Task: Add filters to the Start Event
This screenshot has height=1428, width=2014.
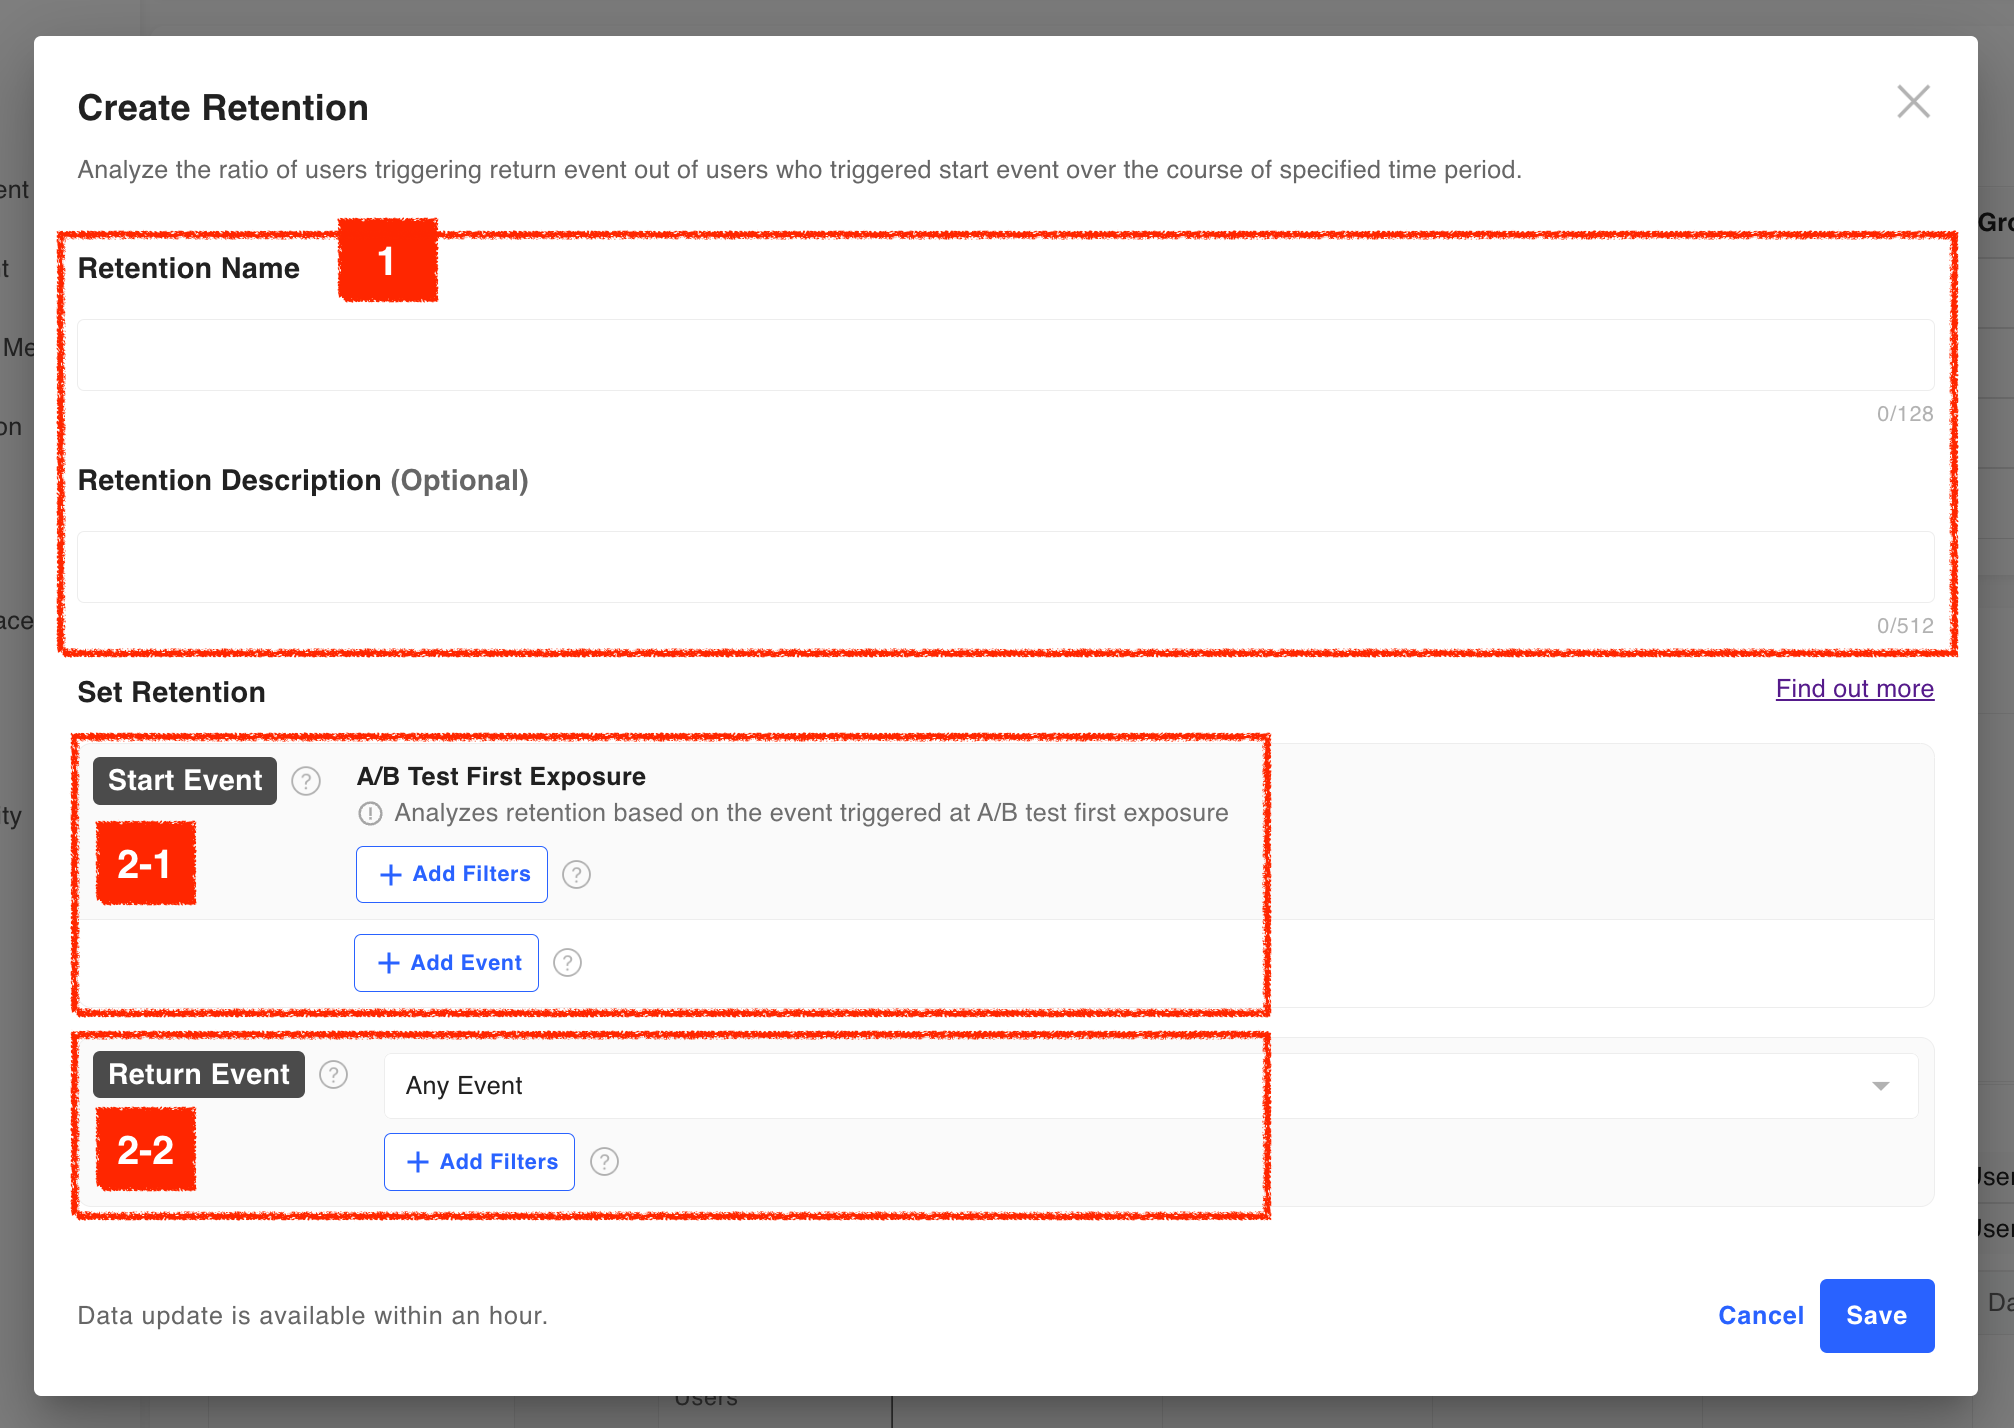Action: [x=452, y=875]
